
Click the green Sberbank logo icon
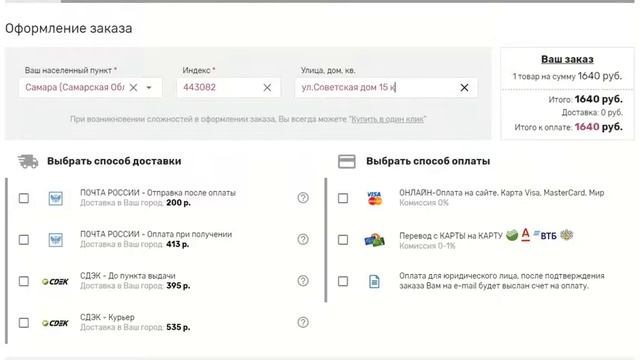512,235
